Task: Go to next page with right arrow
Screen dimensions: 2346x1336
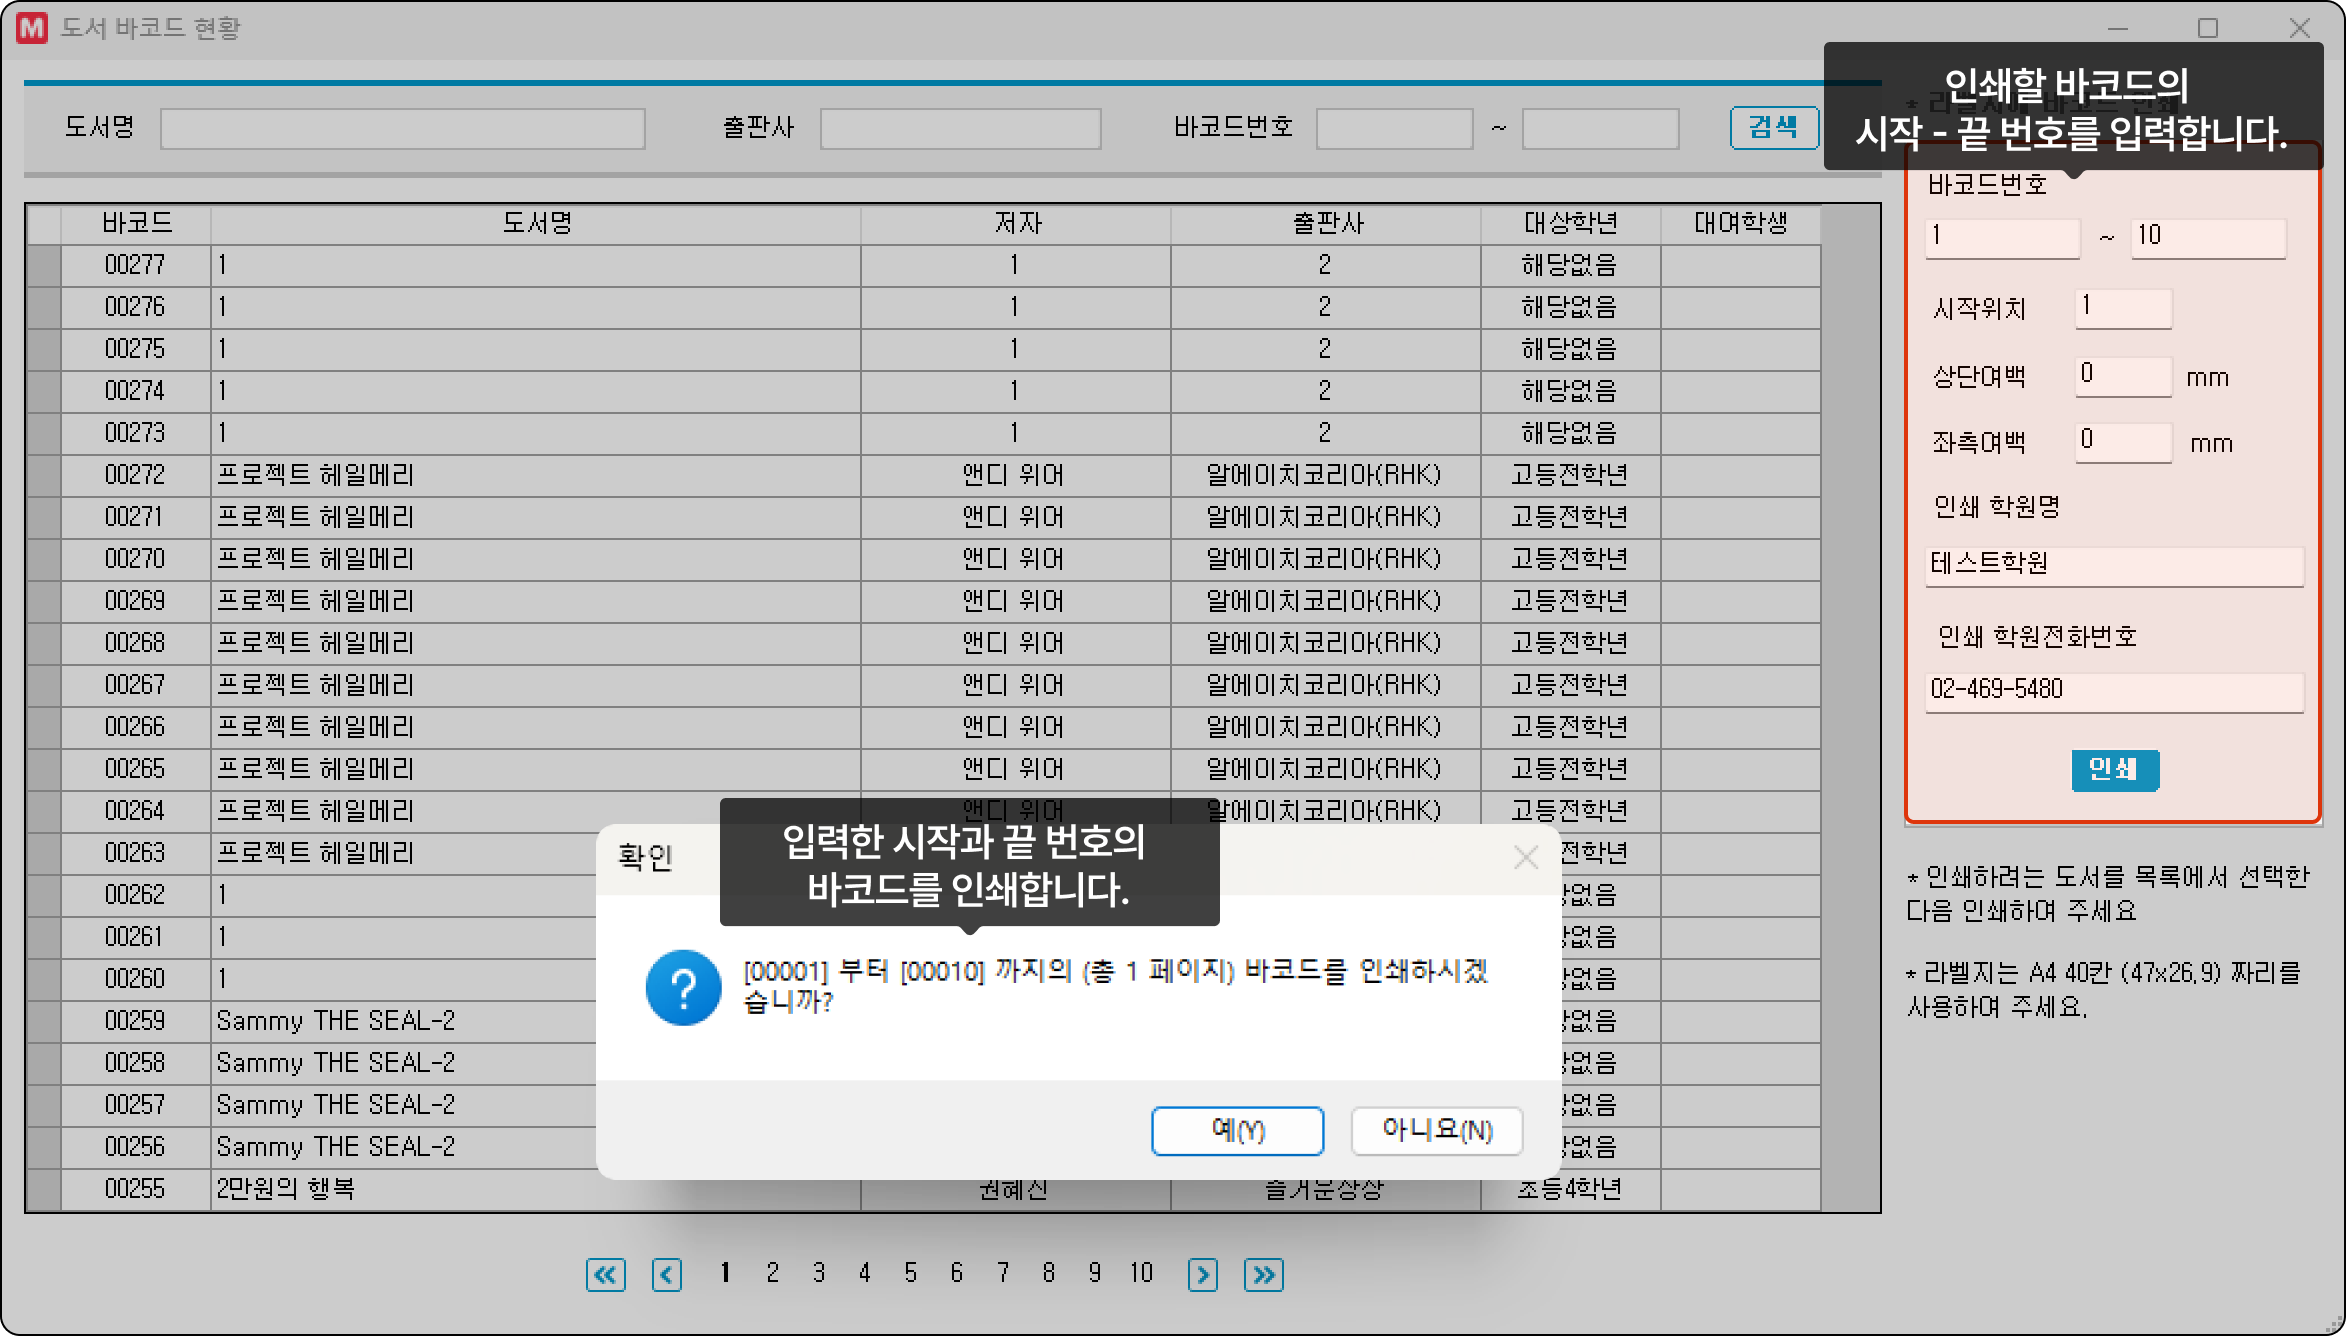Action: [1202, 1274]
